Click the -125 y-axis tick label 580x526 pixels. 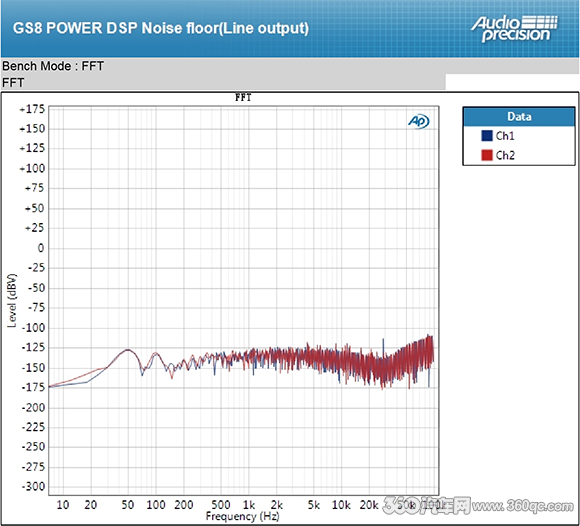click(33, 347)
